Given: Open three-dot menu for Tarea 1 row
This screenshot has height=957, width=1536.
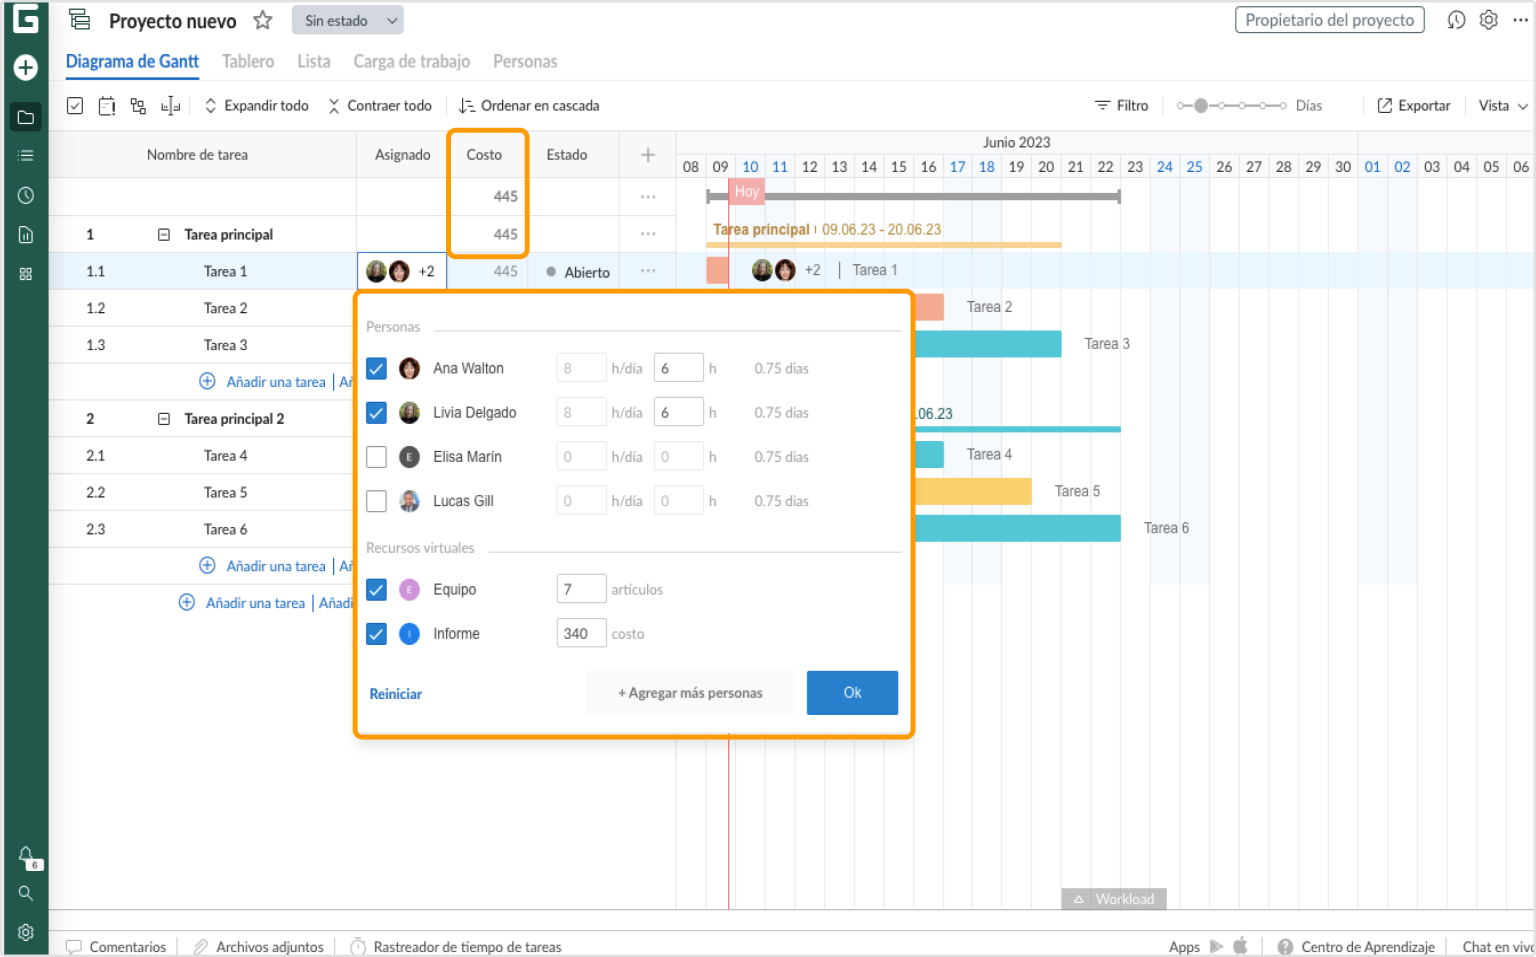Looking at the screenshot, I should pyautogui.click(x=648, y=271).
